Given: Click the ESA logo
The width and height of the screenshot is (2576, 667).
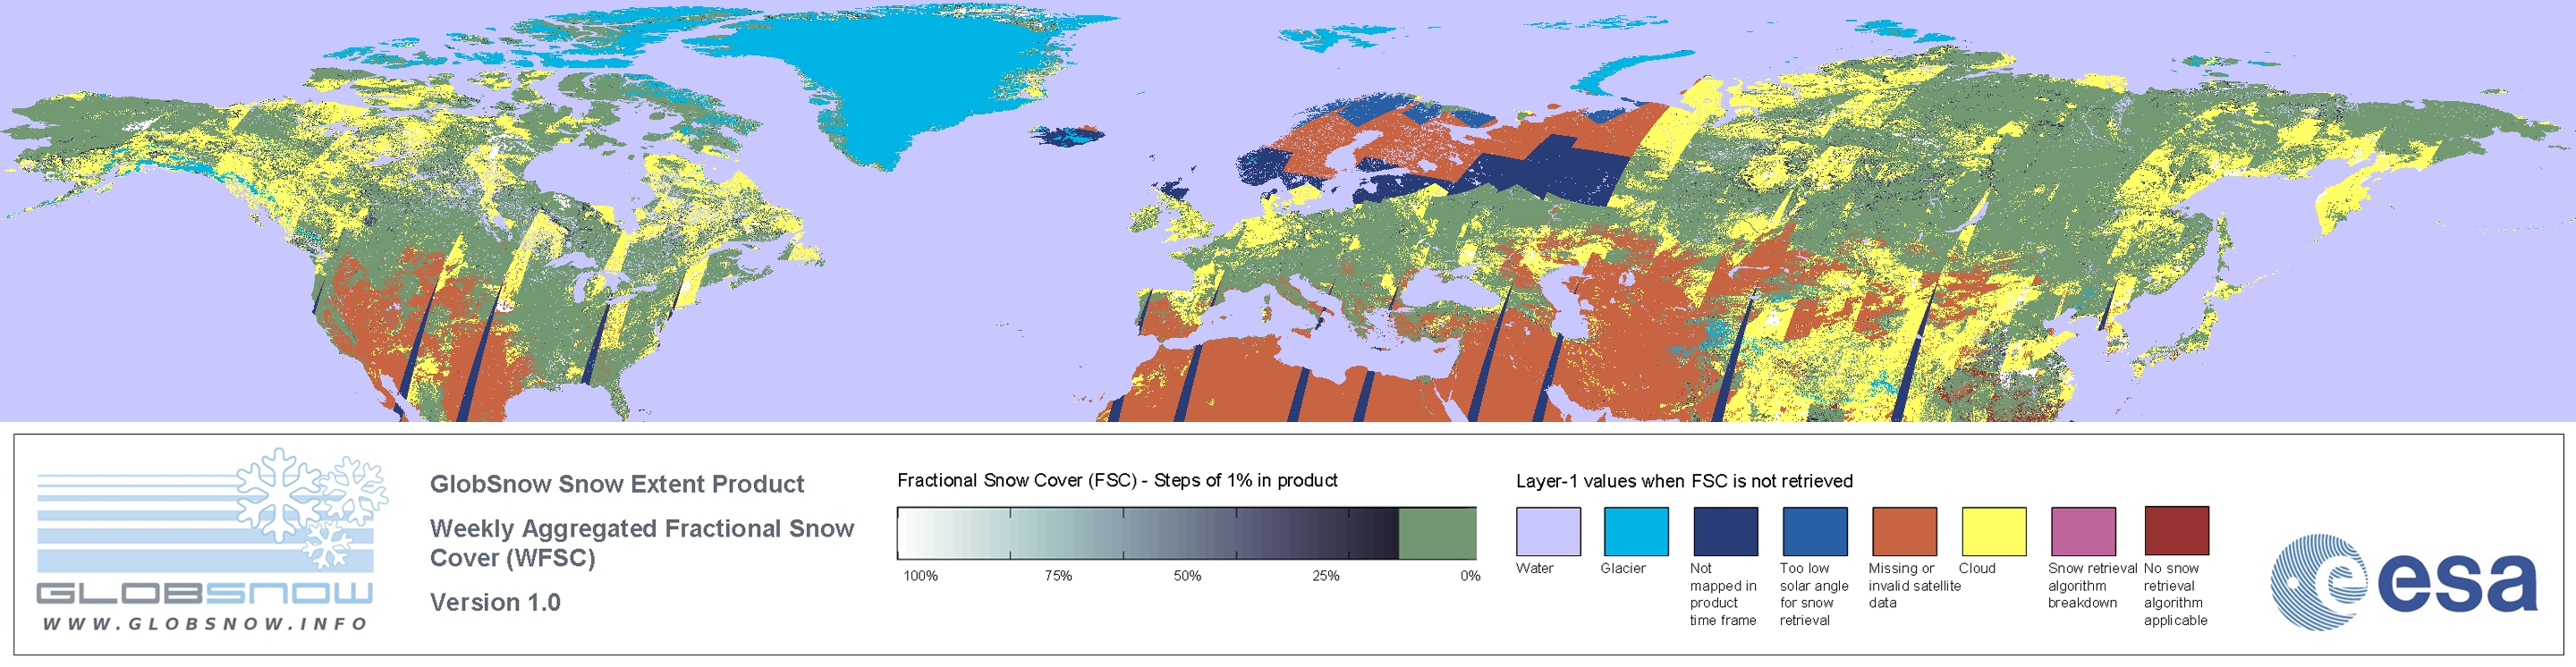Looking at the screenshot, I should (2403, 582).
